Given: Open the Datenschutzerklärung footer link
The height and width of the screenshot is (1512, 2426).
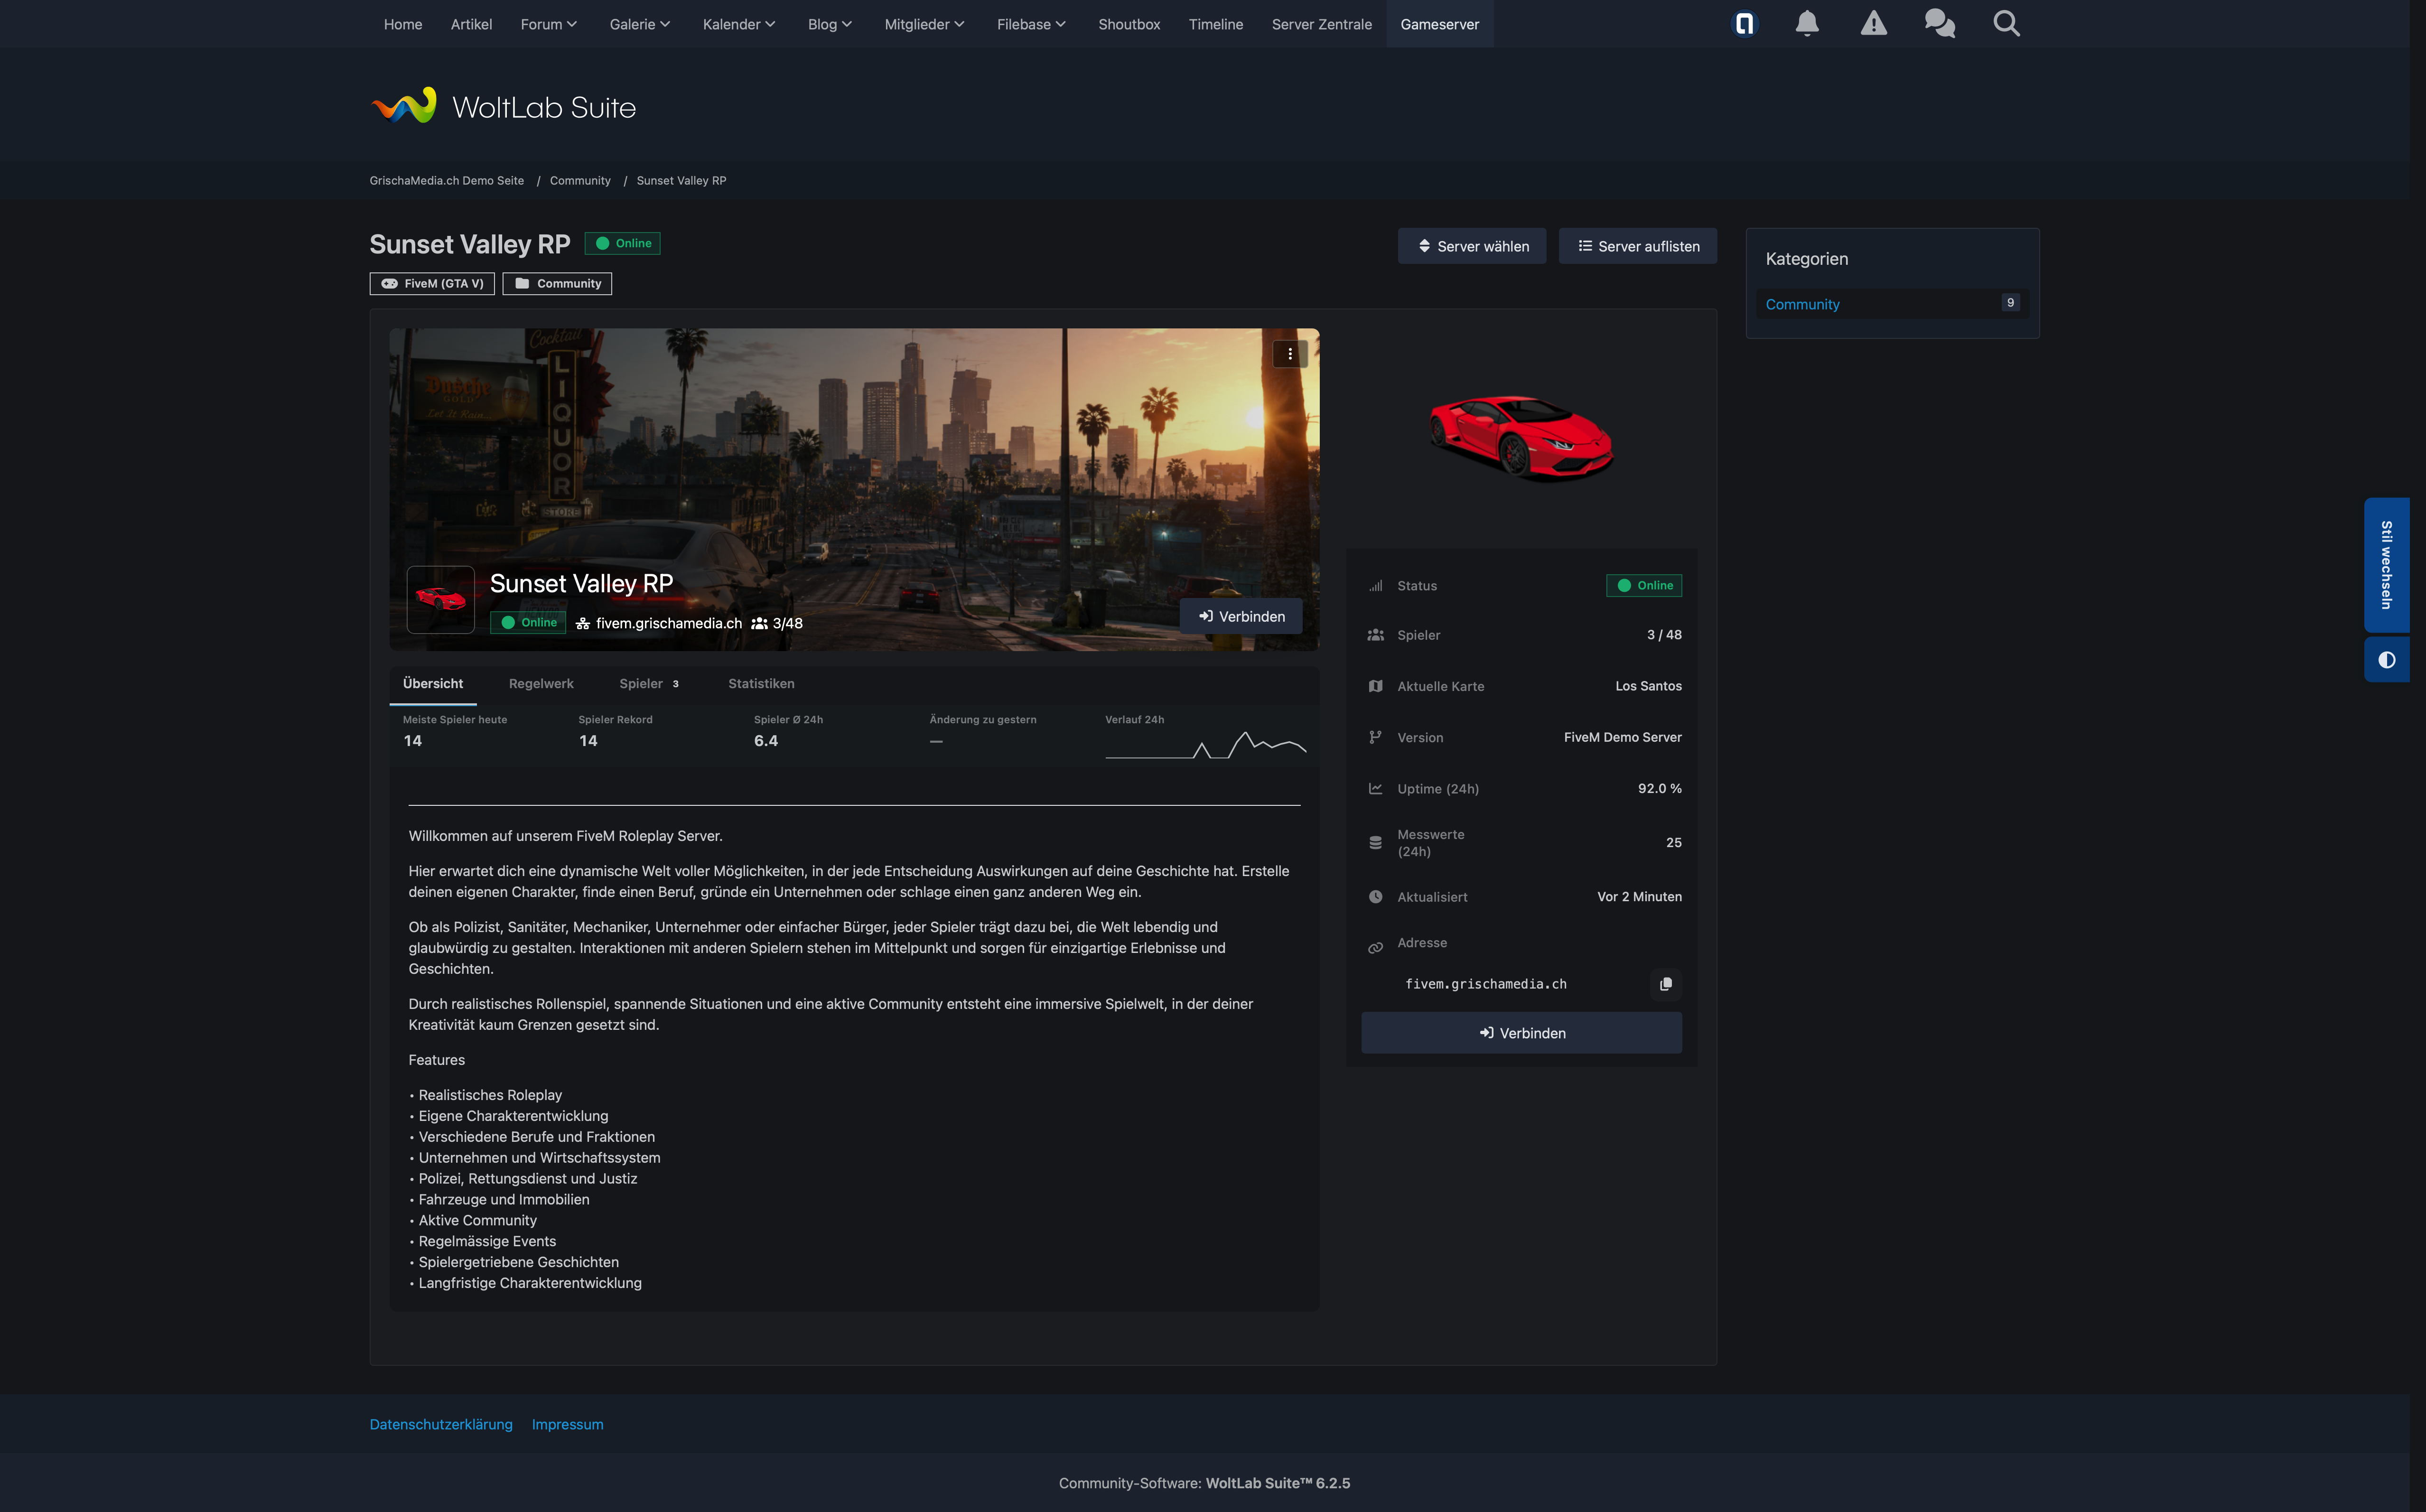Looking at the screenshot, I should 441,1424.
